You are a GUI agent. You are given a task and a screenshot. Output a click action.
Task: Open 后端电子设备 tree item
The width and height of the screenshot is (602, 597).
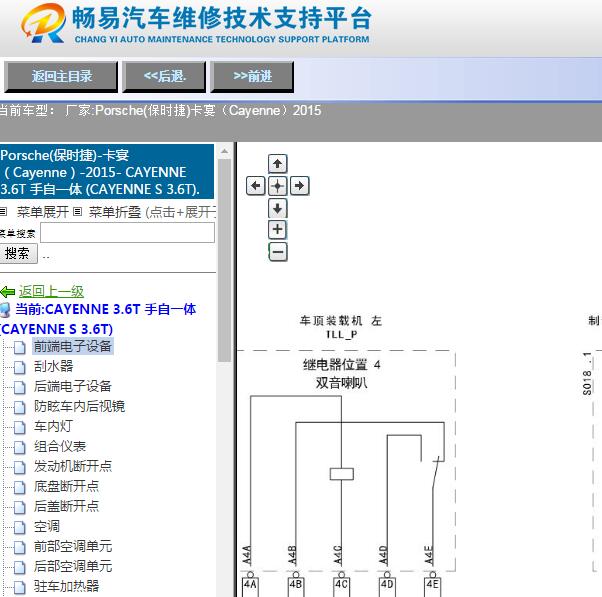tap(73, 386)
